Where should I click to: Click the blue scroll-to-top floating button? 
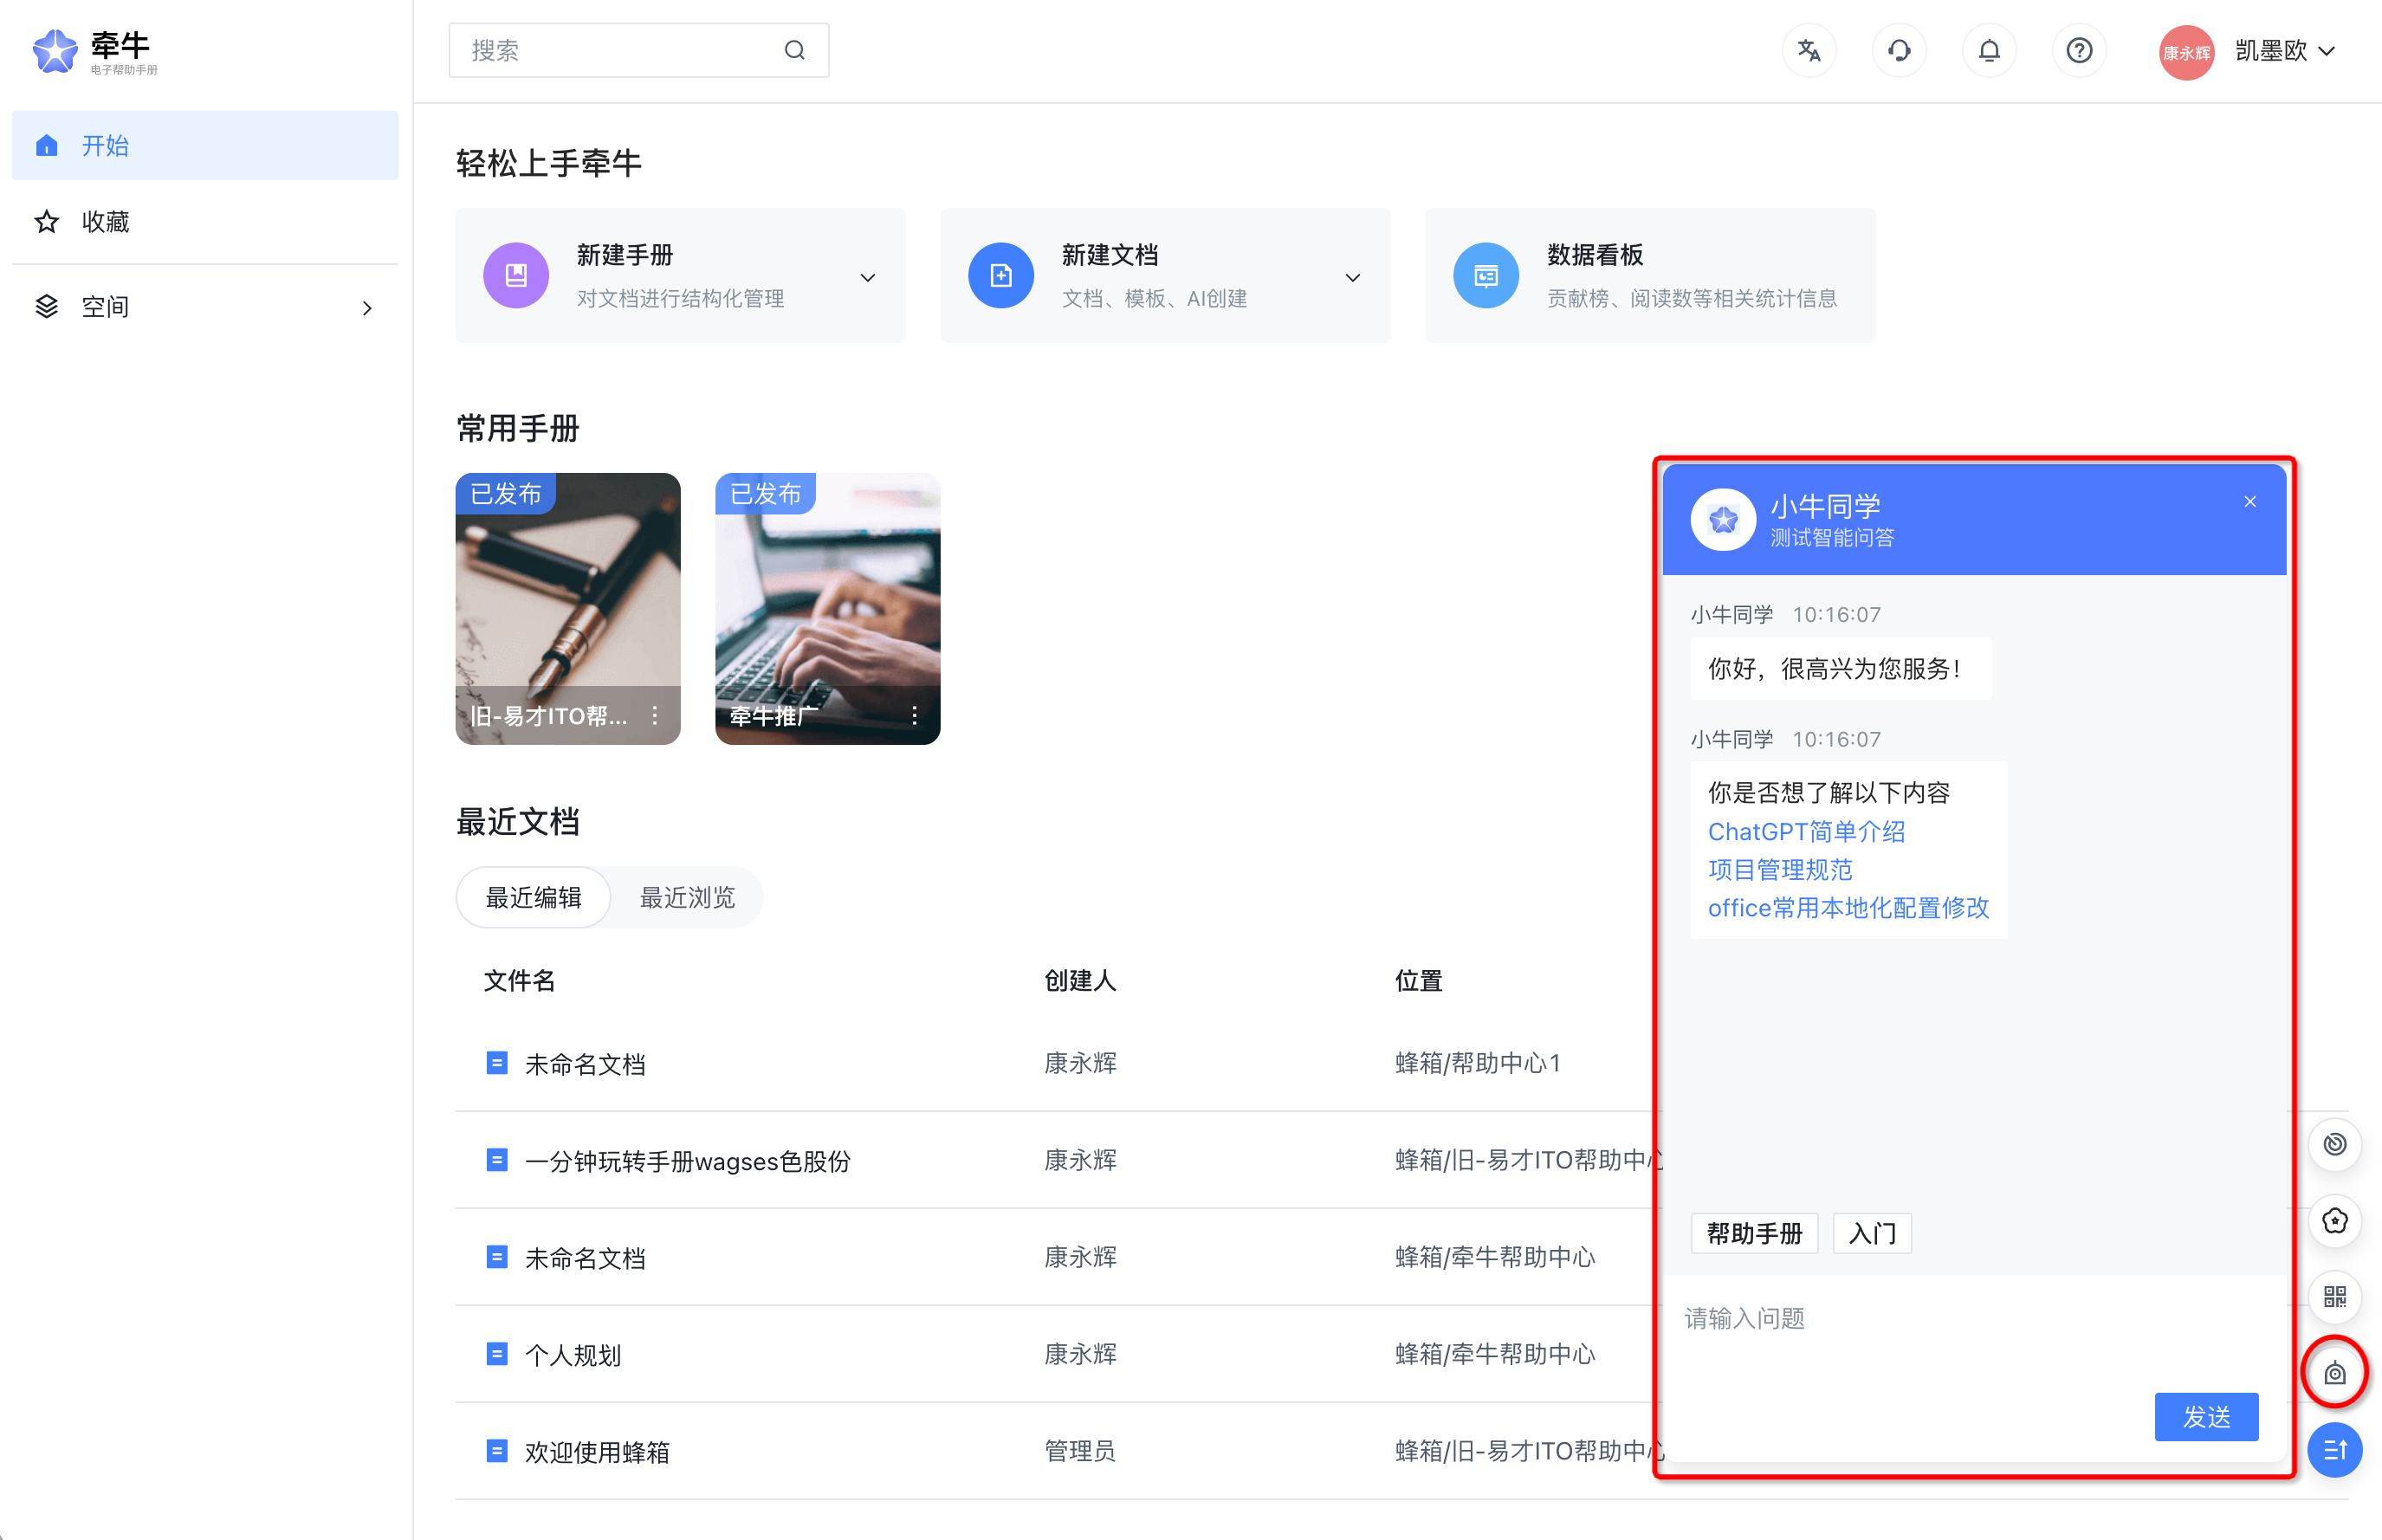pos(2334,1449)
